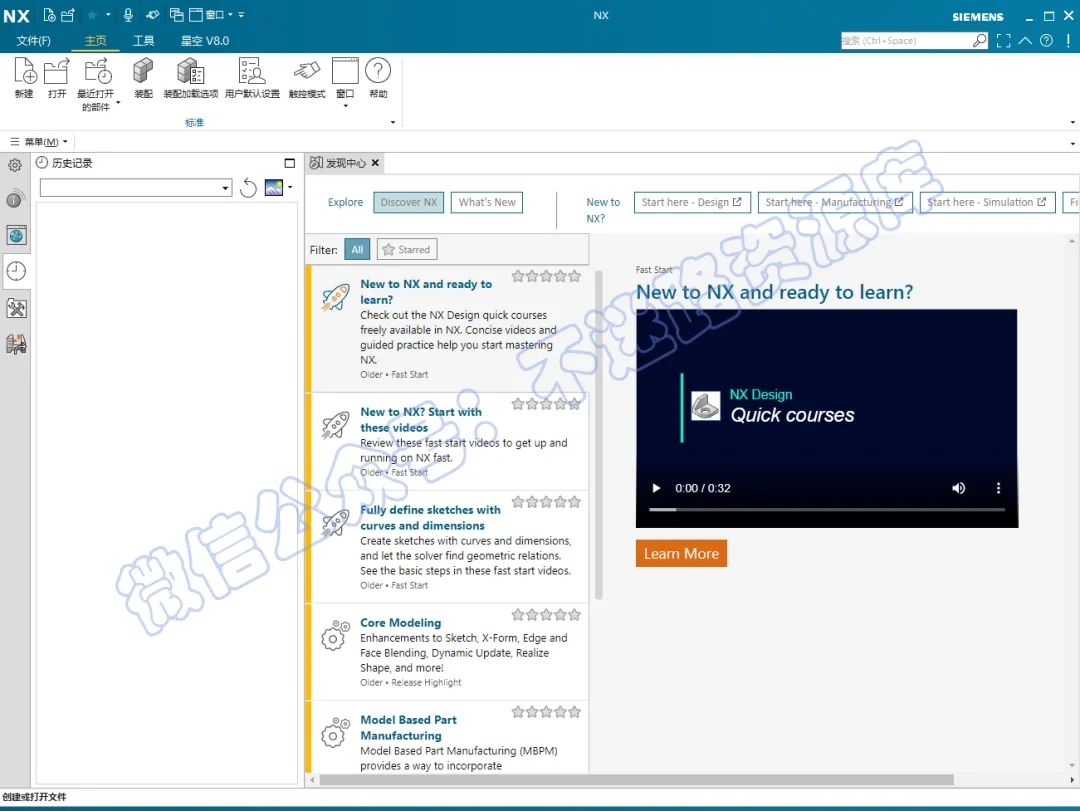Rate 'New to NX? Start with these videos' stars
1080x811 pixels.
[546, 404]
